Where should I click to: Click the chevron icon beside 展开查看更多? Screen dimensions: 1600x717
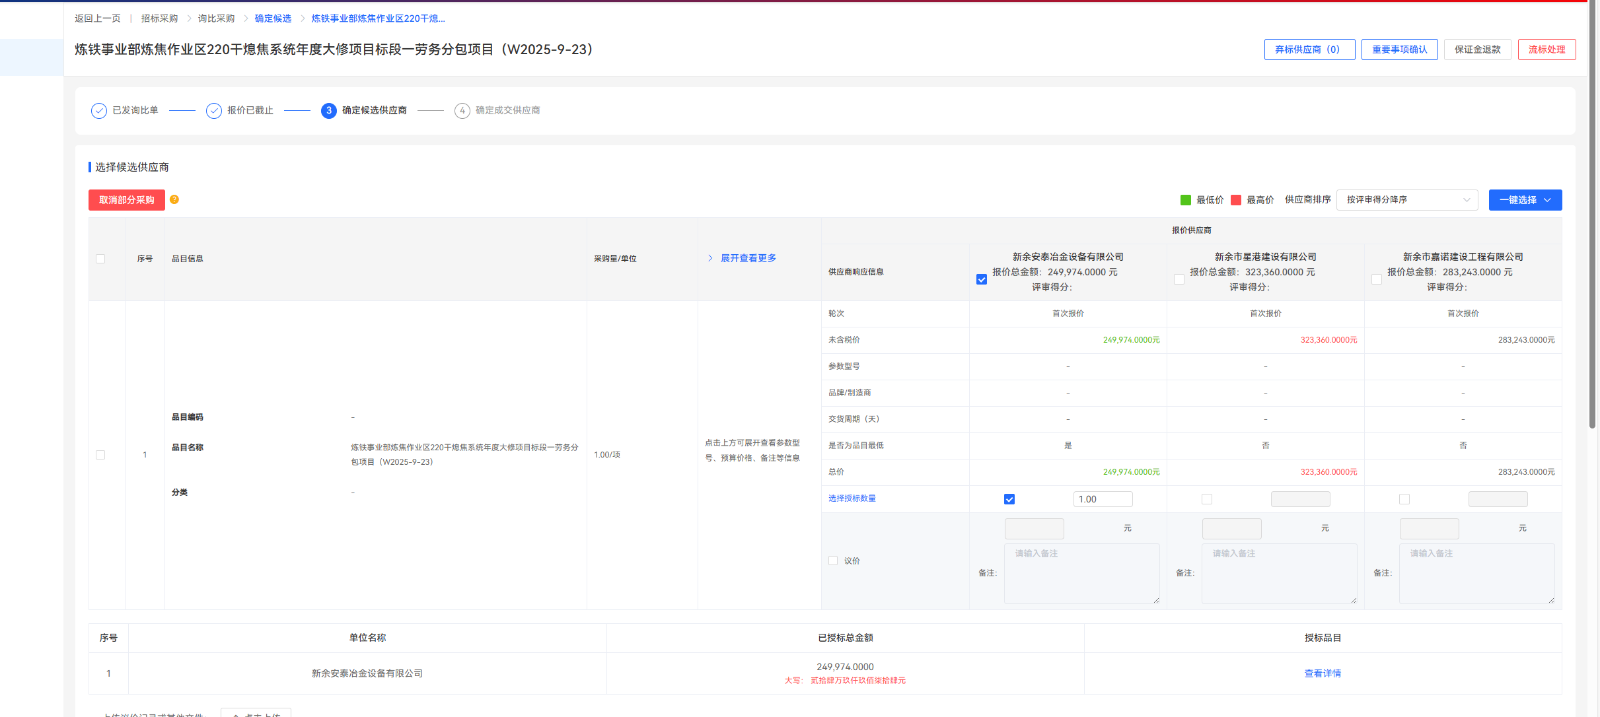(x=710, y=258)
